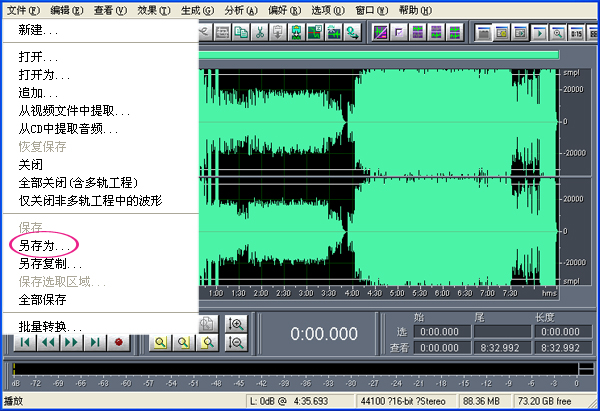Click the purple diagonal-slash waveform icon
Image resolution: width=600 pixels, height=411 pixels.
coord(380,33)
